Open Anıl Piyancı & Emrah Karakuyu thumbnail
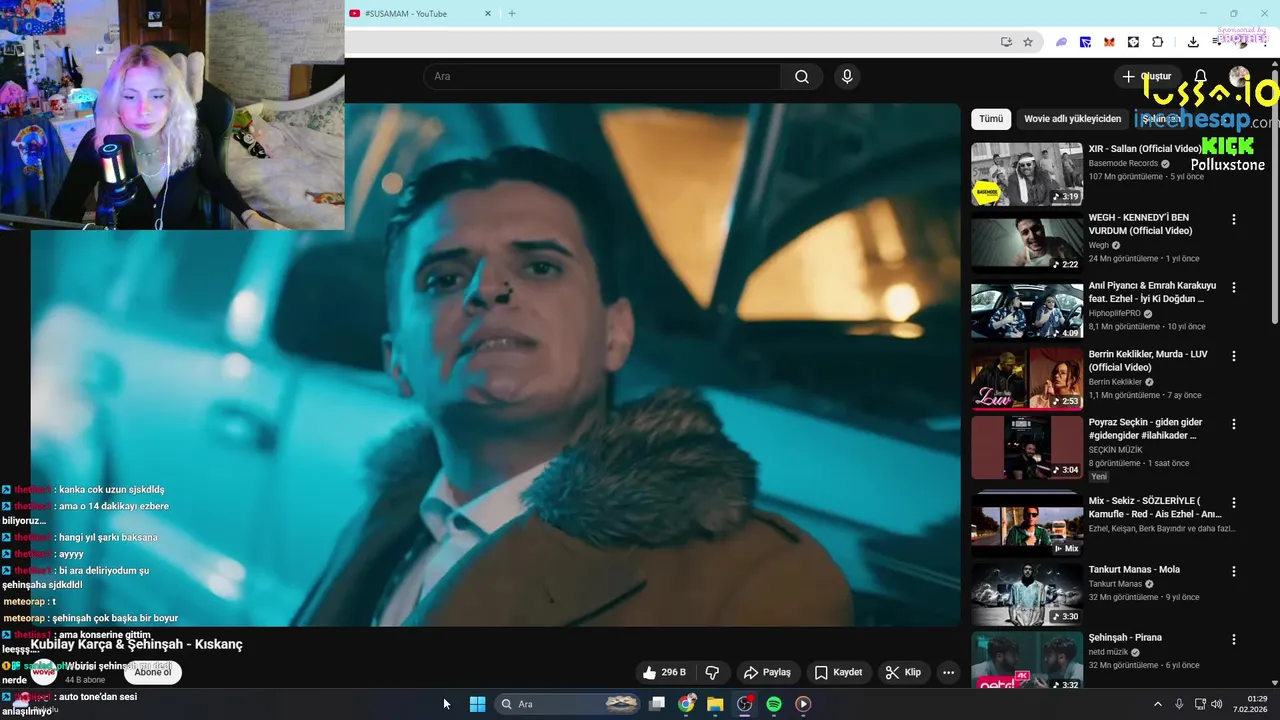This screenshot has height=720, width=1280. (1027, 310)
